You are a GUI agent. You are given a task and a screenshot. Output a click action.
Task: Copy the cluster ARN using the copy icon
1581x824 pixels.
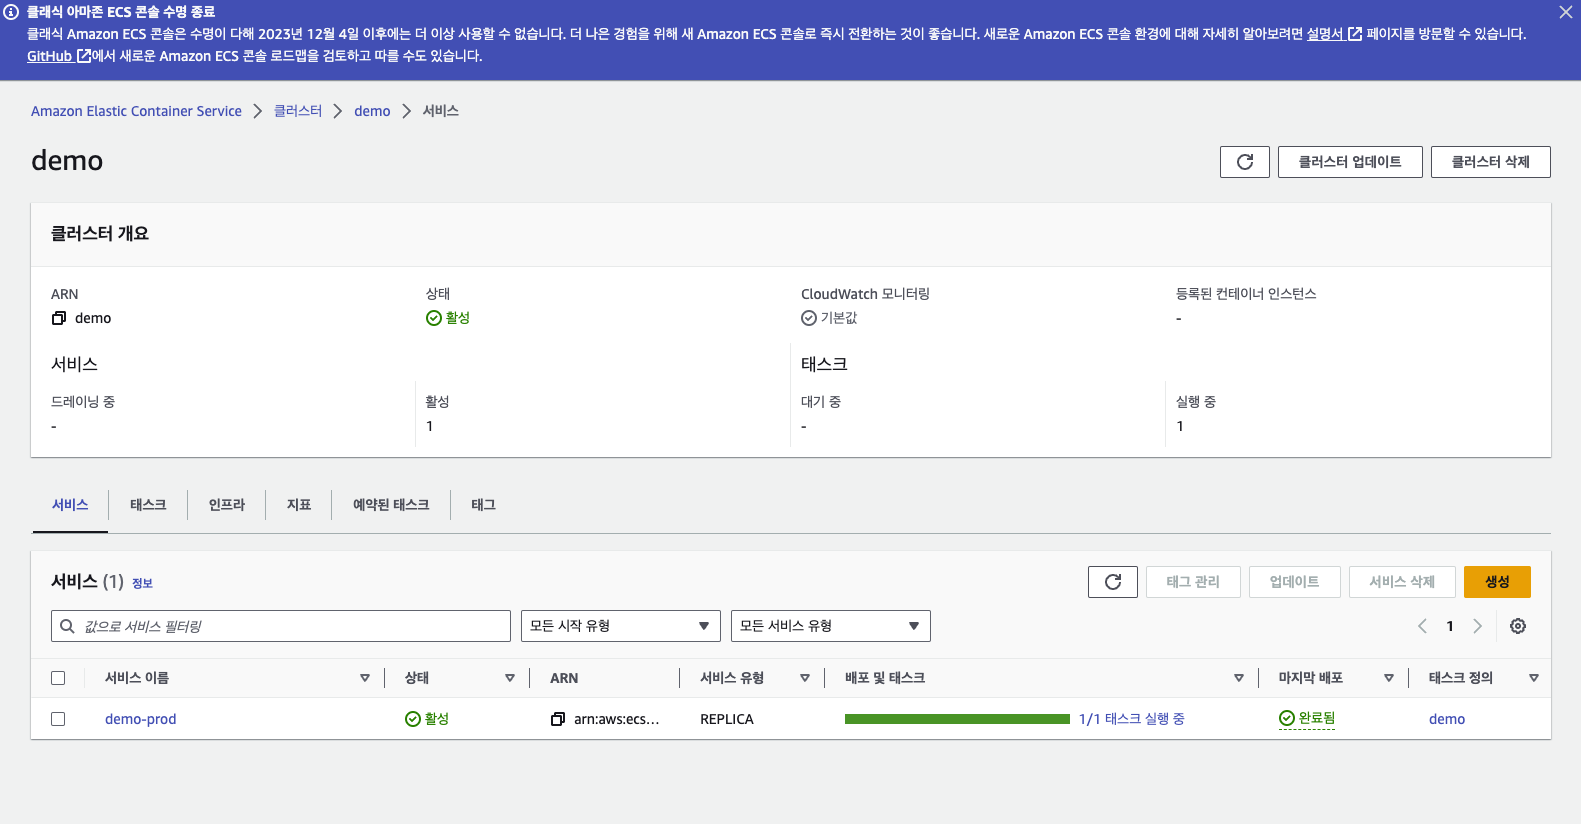(x=59, y=318)
